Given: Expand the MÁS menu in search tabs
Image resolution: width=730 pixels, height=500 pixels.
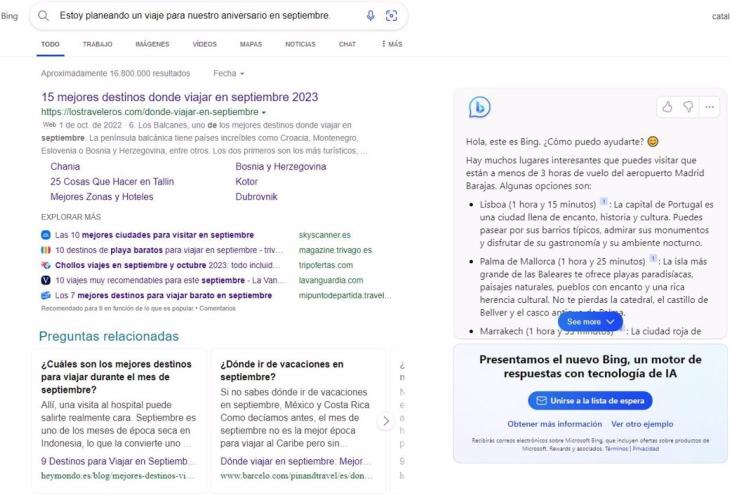Looking at the screenshot, I should coord(391,44).
